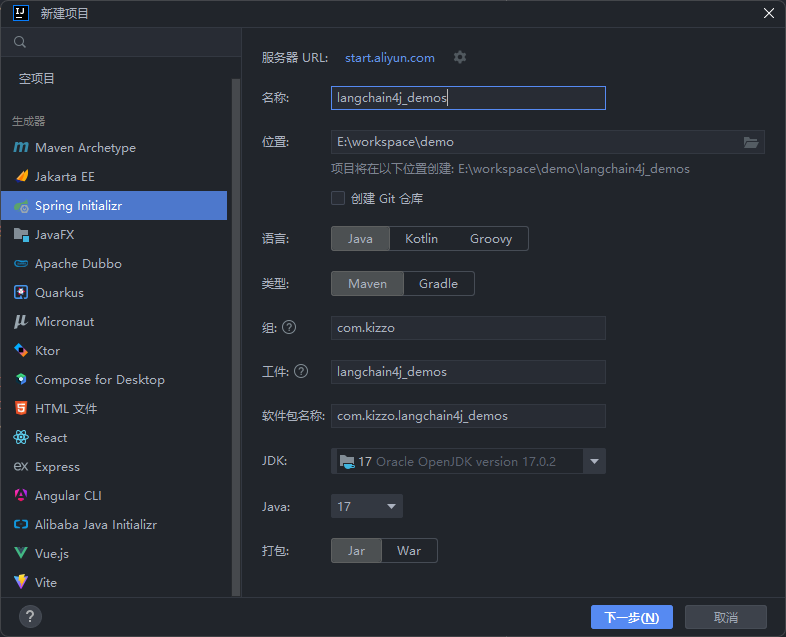Image resolution: width=786 pixels, height=637 pixels.
Task: Select the Ktor generator entry
Action: [x=114, y=351]
